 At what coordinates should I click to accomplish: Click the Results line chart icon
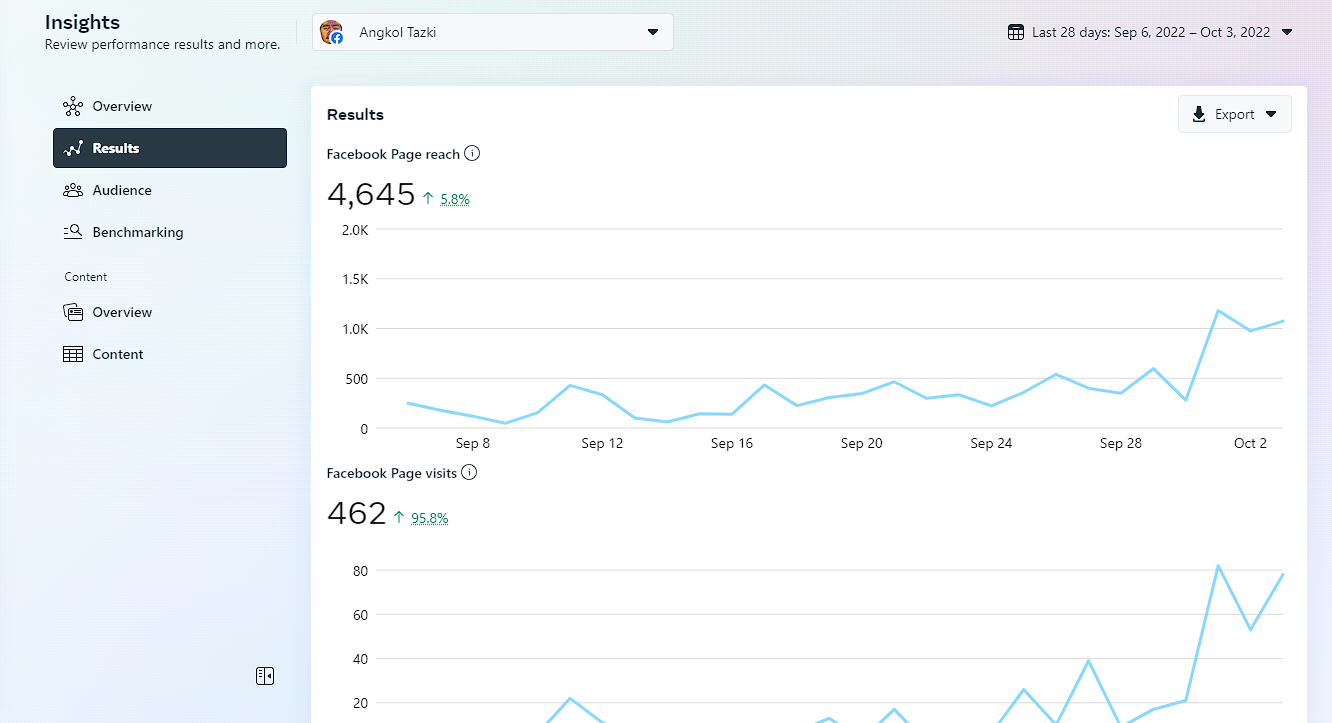pyautogui.click(x=72, y=148)
